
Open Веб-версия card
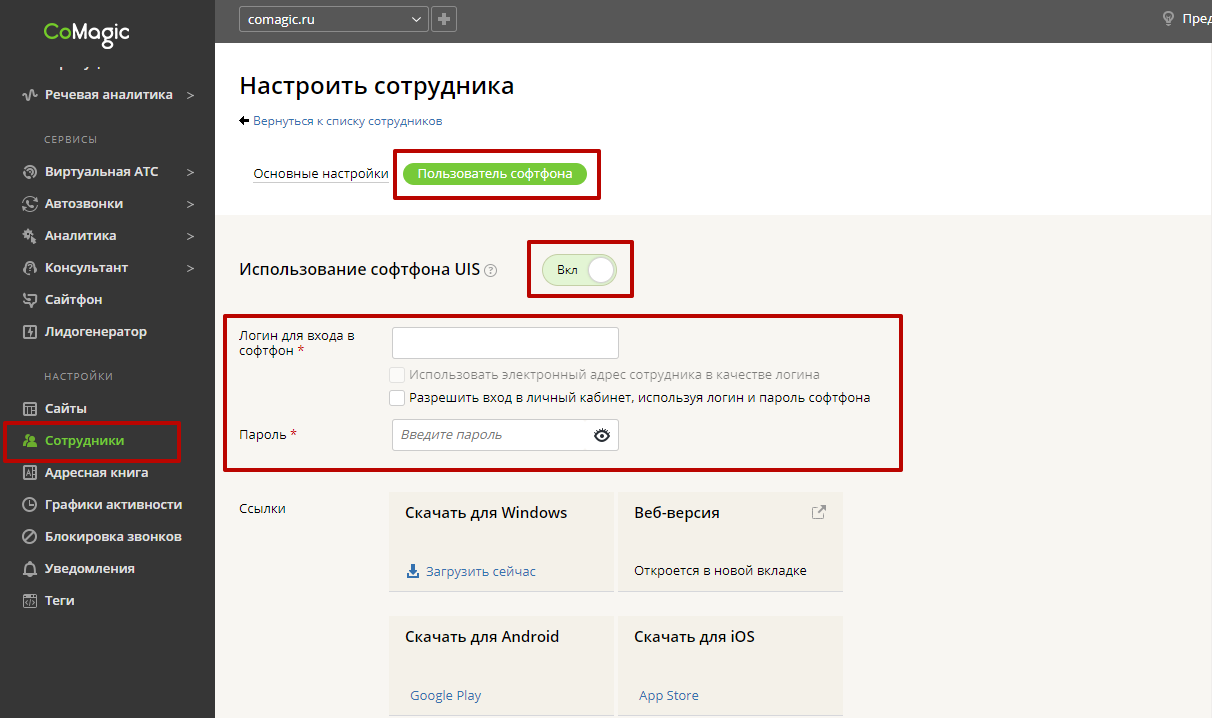(730, 541)
